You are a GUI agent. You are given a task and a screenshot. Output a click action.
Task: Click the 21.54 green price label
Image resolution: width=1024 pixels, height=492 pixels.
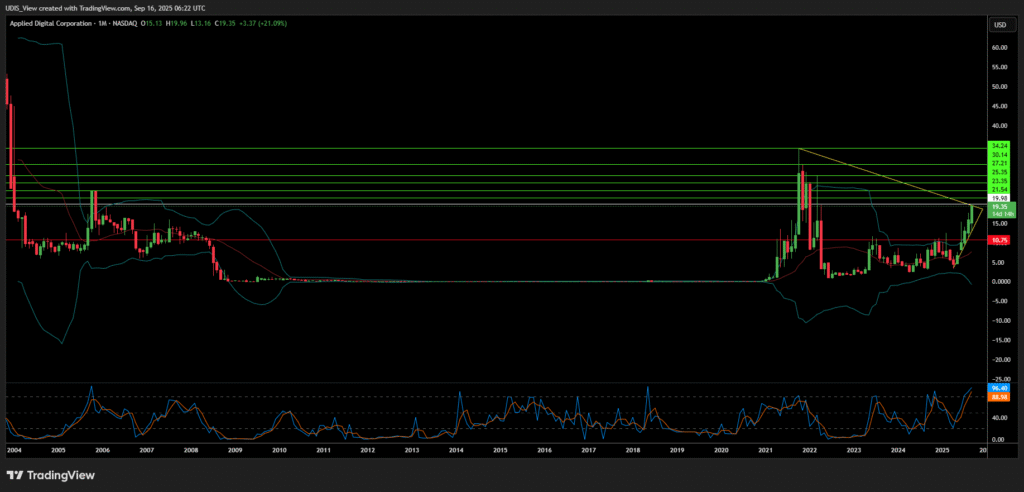pyautogui.click(x=998, y=189)
